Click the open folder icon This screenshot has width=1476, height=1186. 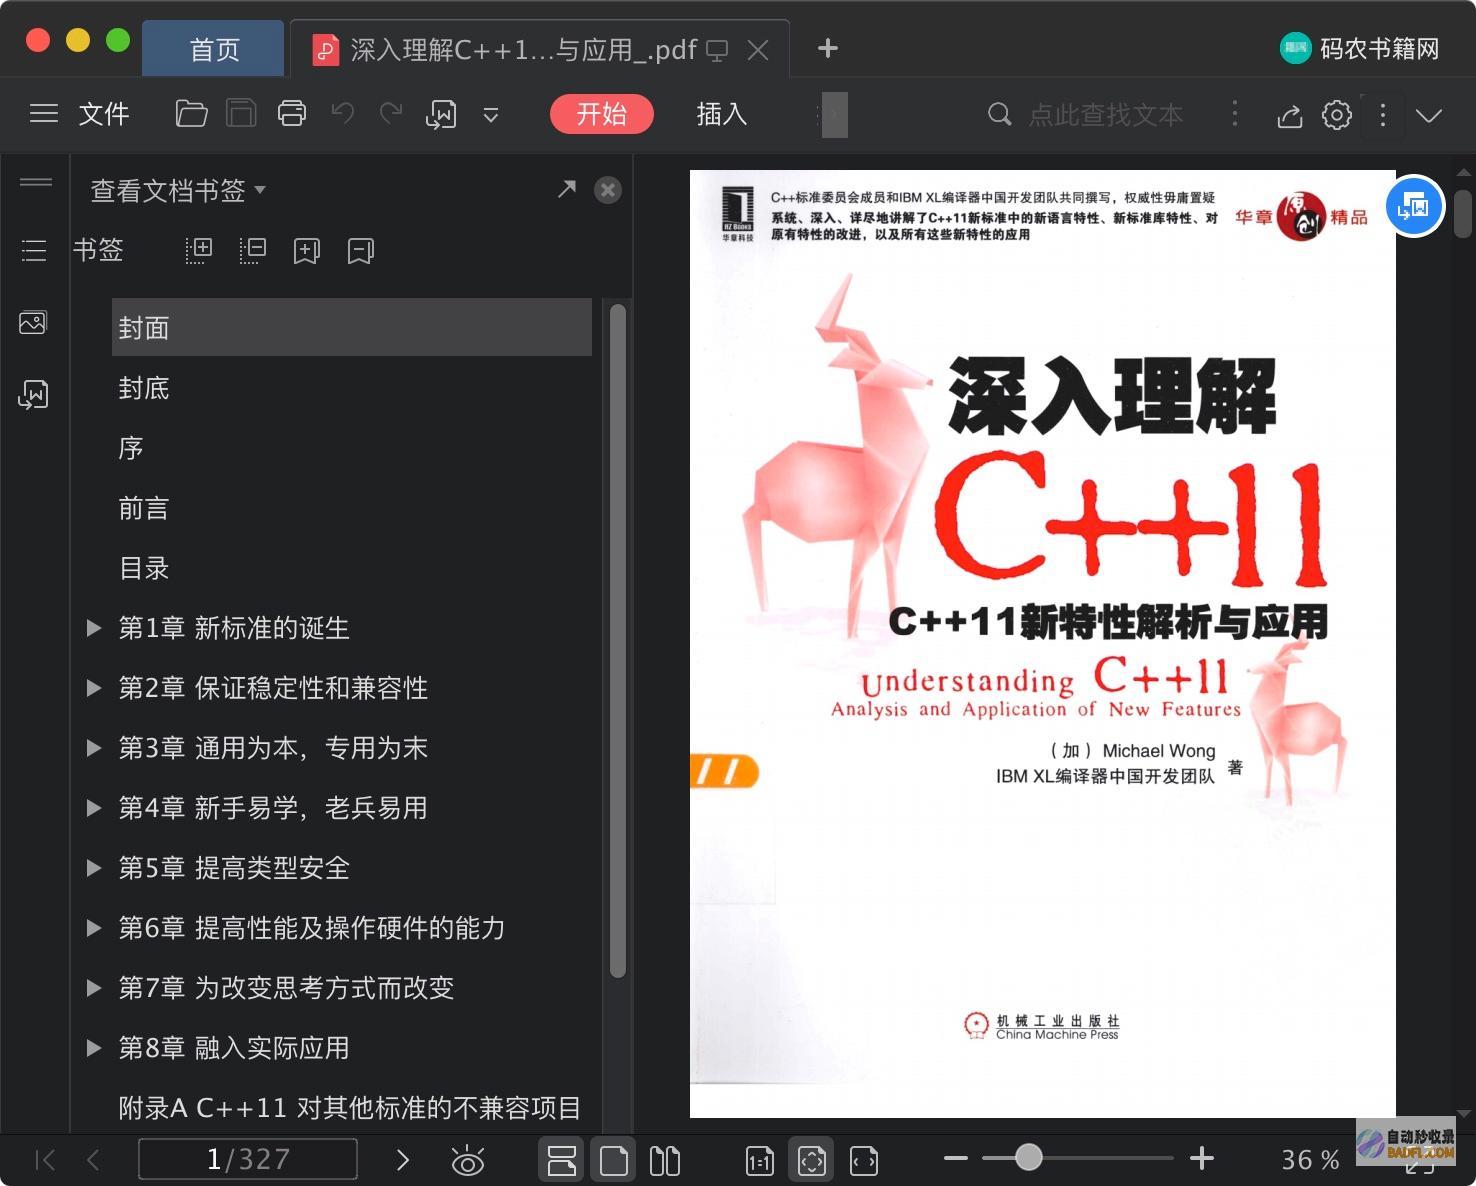point(191,114)
